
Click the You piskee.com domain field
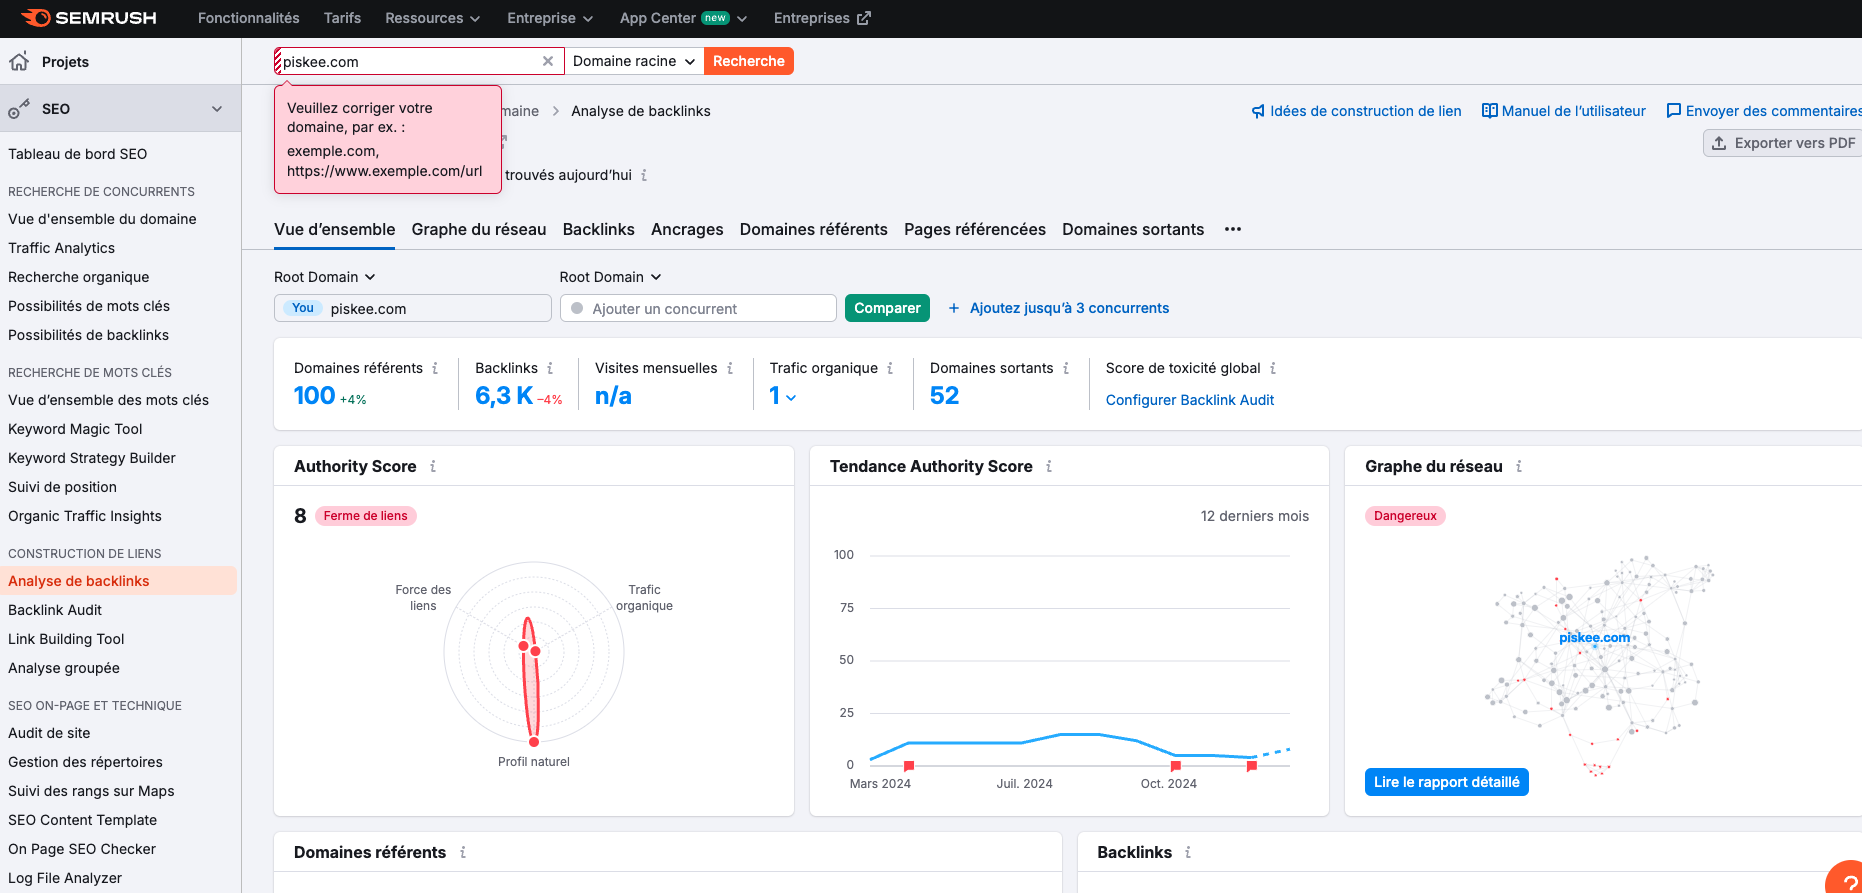coord(413,308)
